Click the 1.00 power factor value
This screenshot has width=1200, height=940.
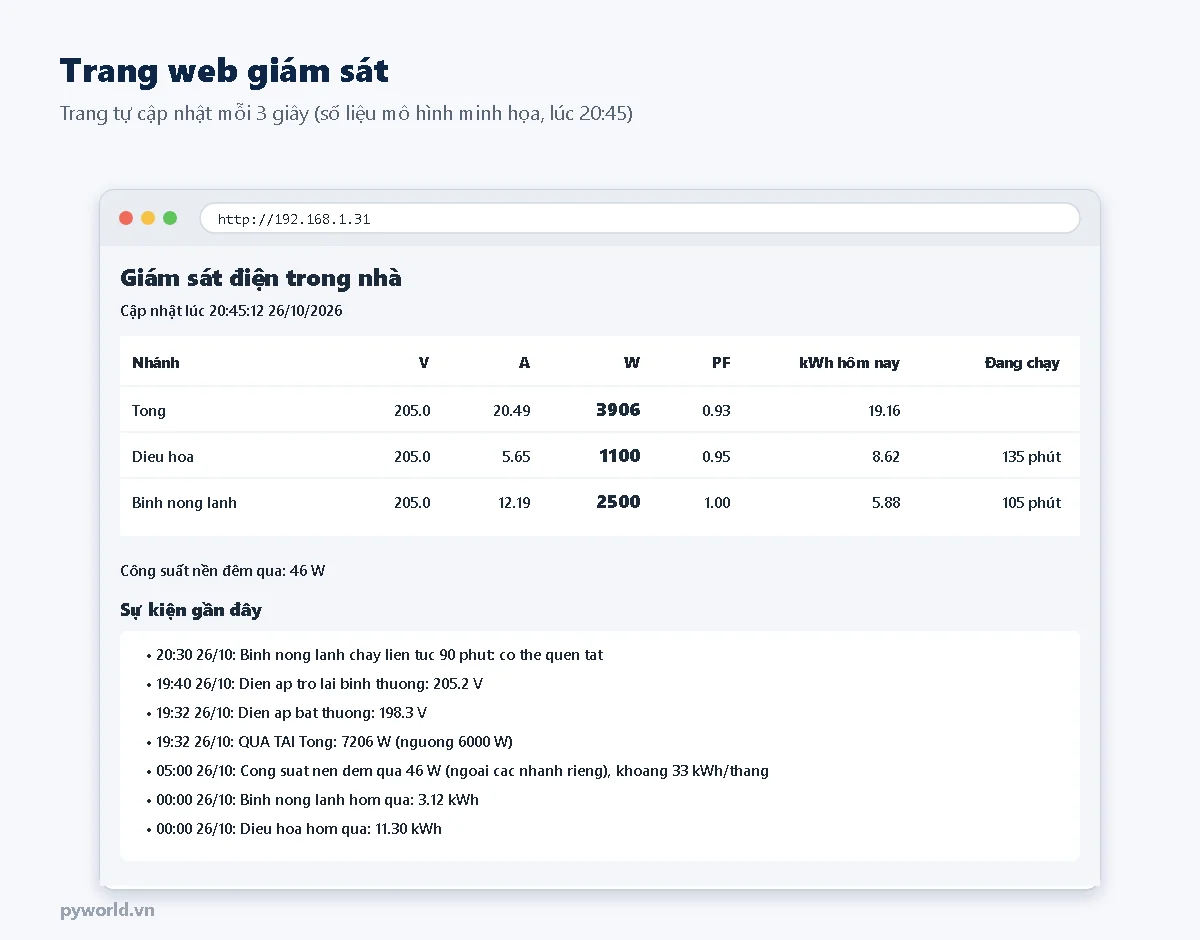(717, 503)
